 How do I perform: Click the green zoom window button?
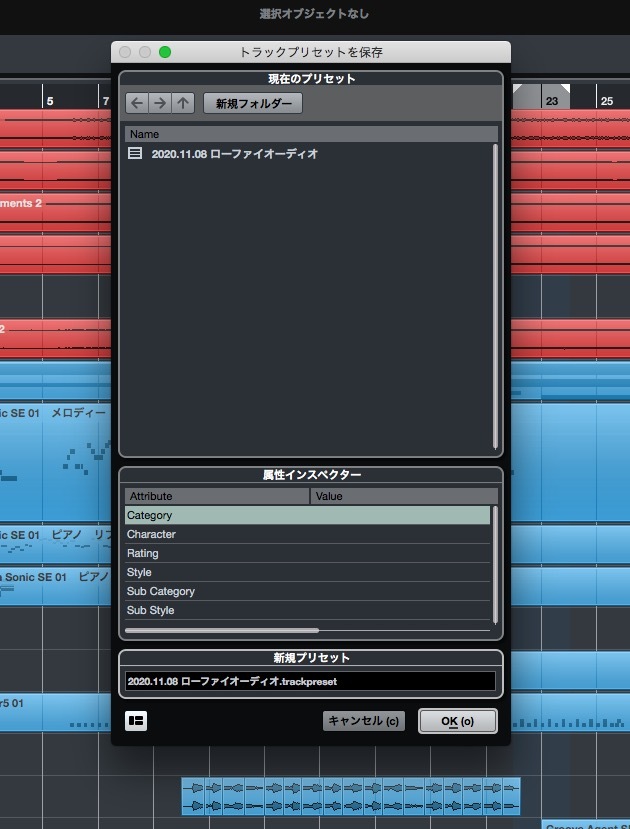click(165, 51)
